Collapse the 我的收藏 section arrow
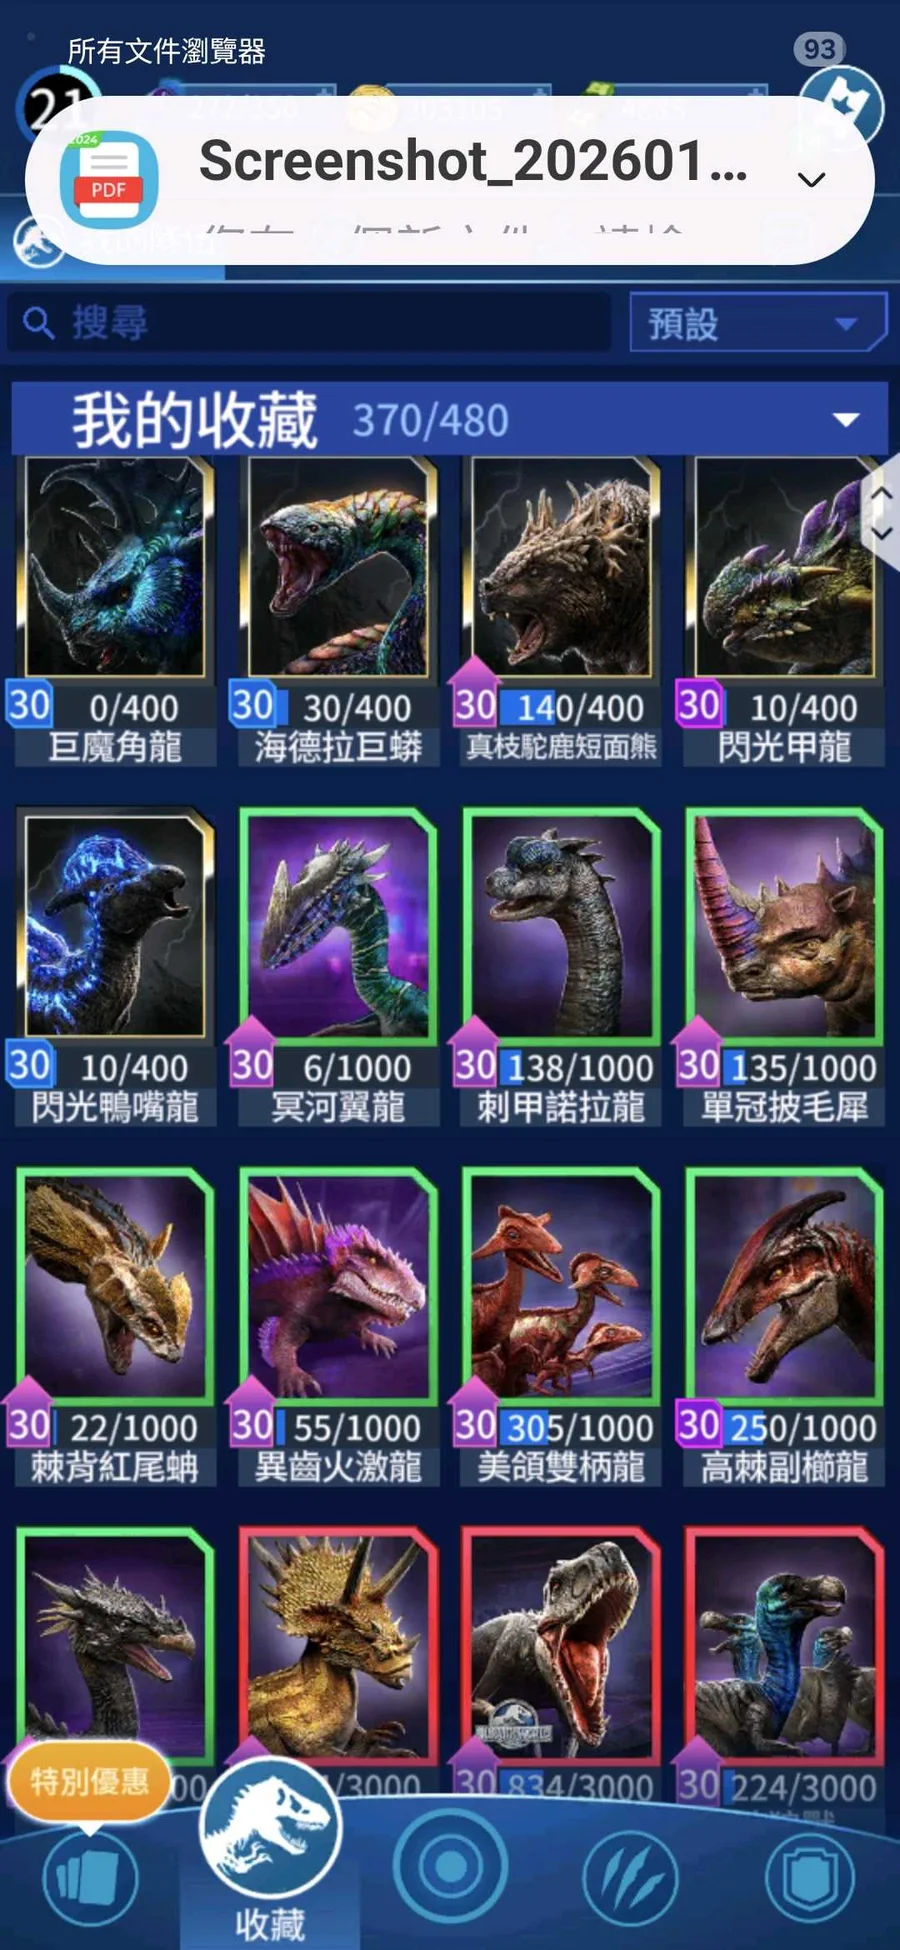This screenshot has width=900, height=1950. (x=846, y=419)
